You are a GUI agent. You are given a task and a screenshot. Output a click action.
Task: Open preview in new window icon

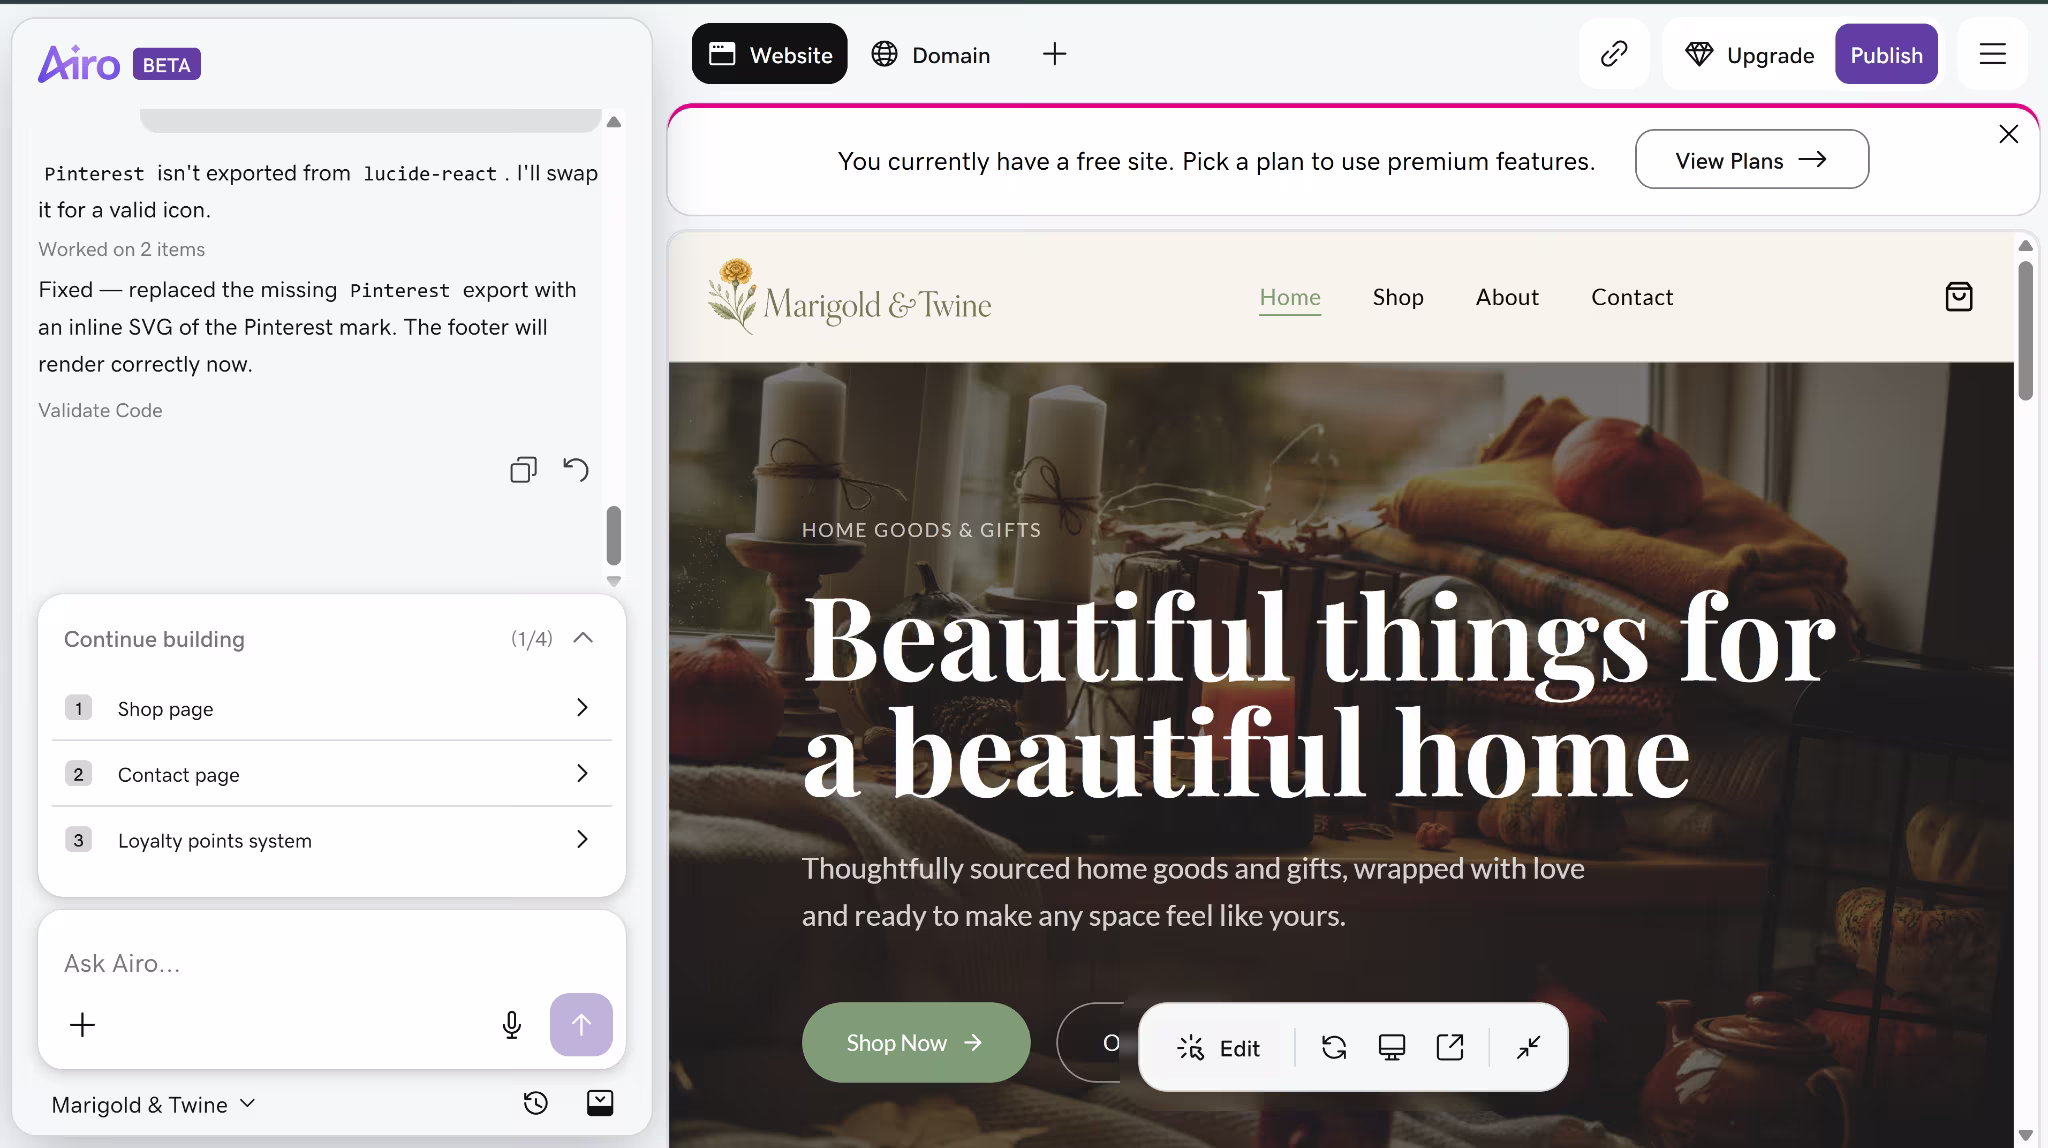click(1450, 1047)
